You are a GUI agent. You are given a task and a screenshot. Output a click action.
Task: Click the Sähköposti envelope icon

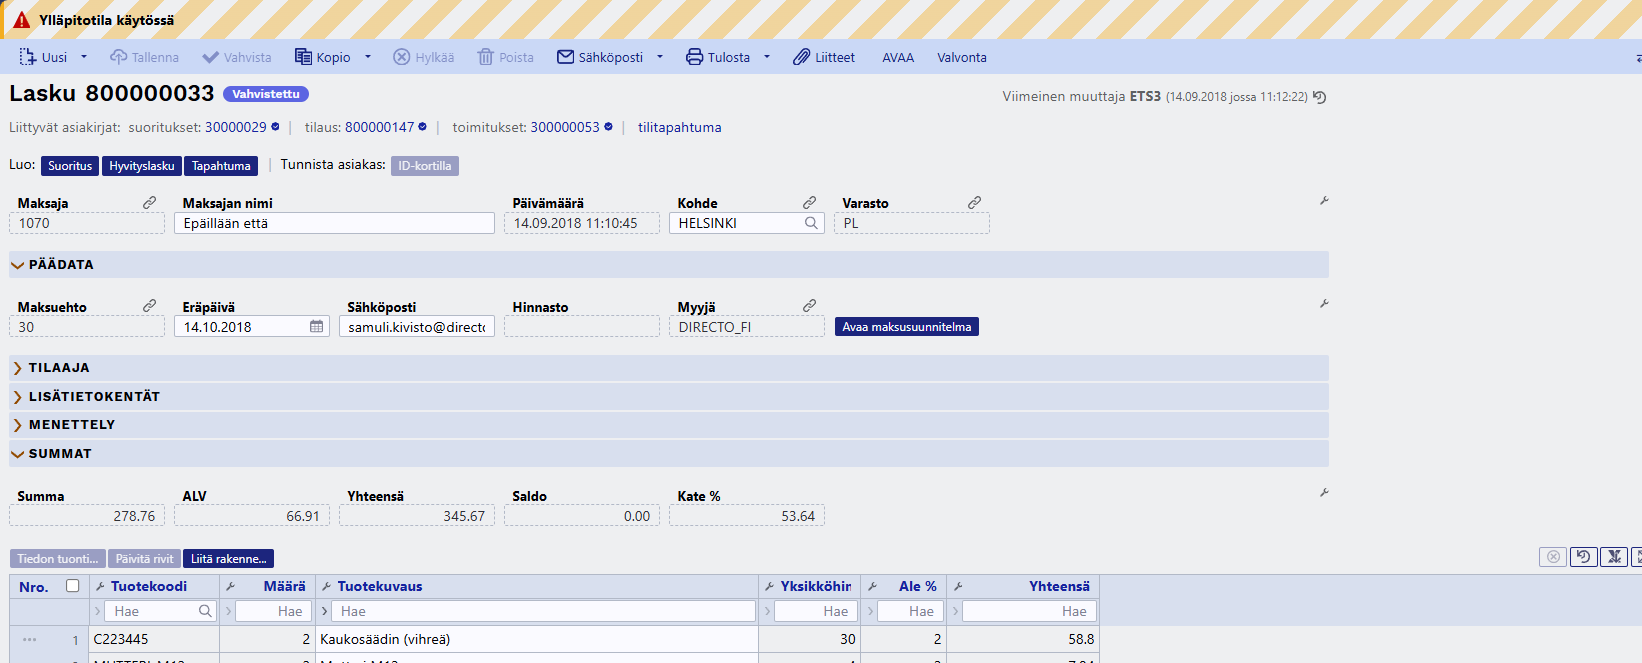click(x=565, y=57)
